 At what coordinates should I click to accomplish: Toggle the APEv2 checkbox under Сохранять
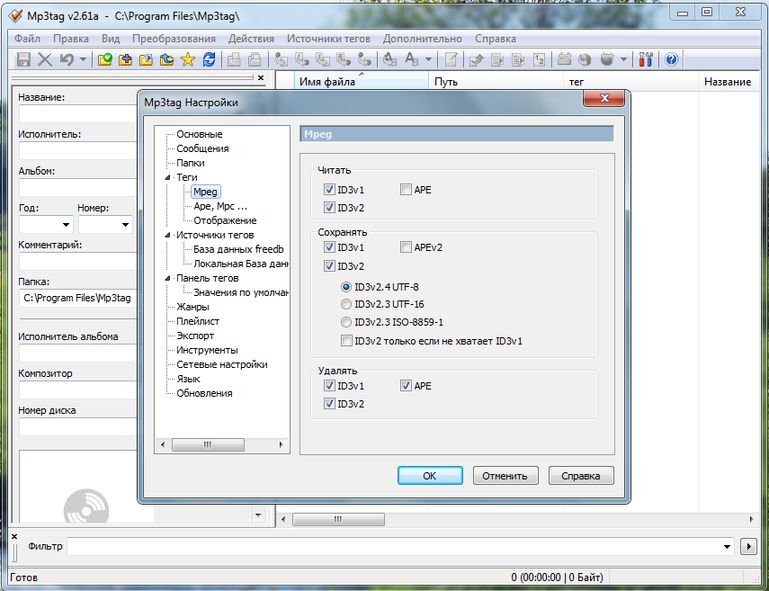point(406,247)
